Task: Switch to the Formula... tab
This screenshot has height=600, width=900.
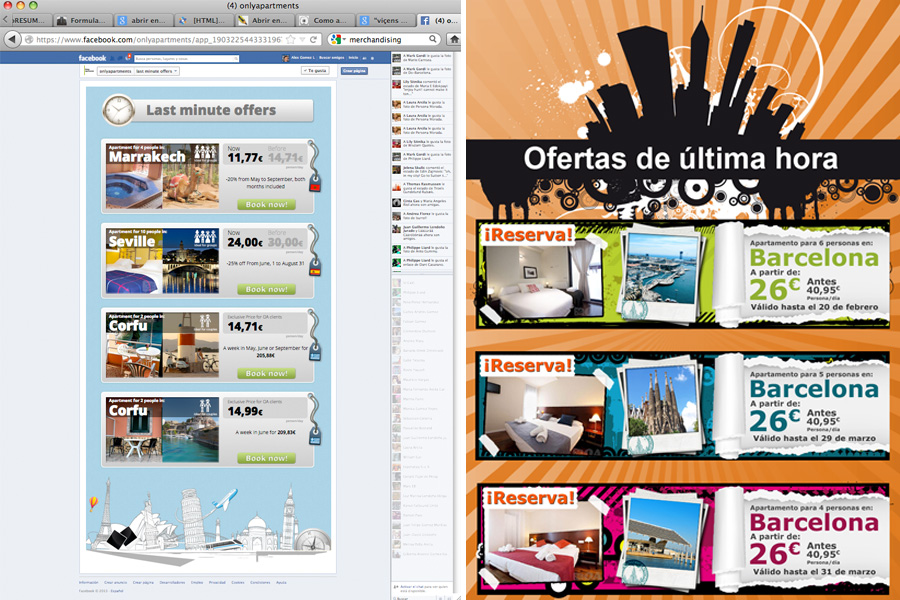Action: 82,20
